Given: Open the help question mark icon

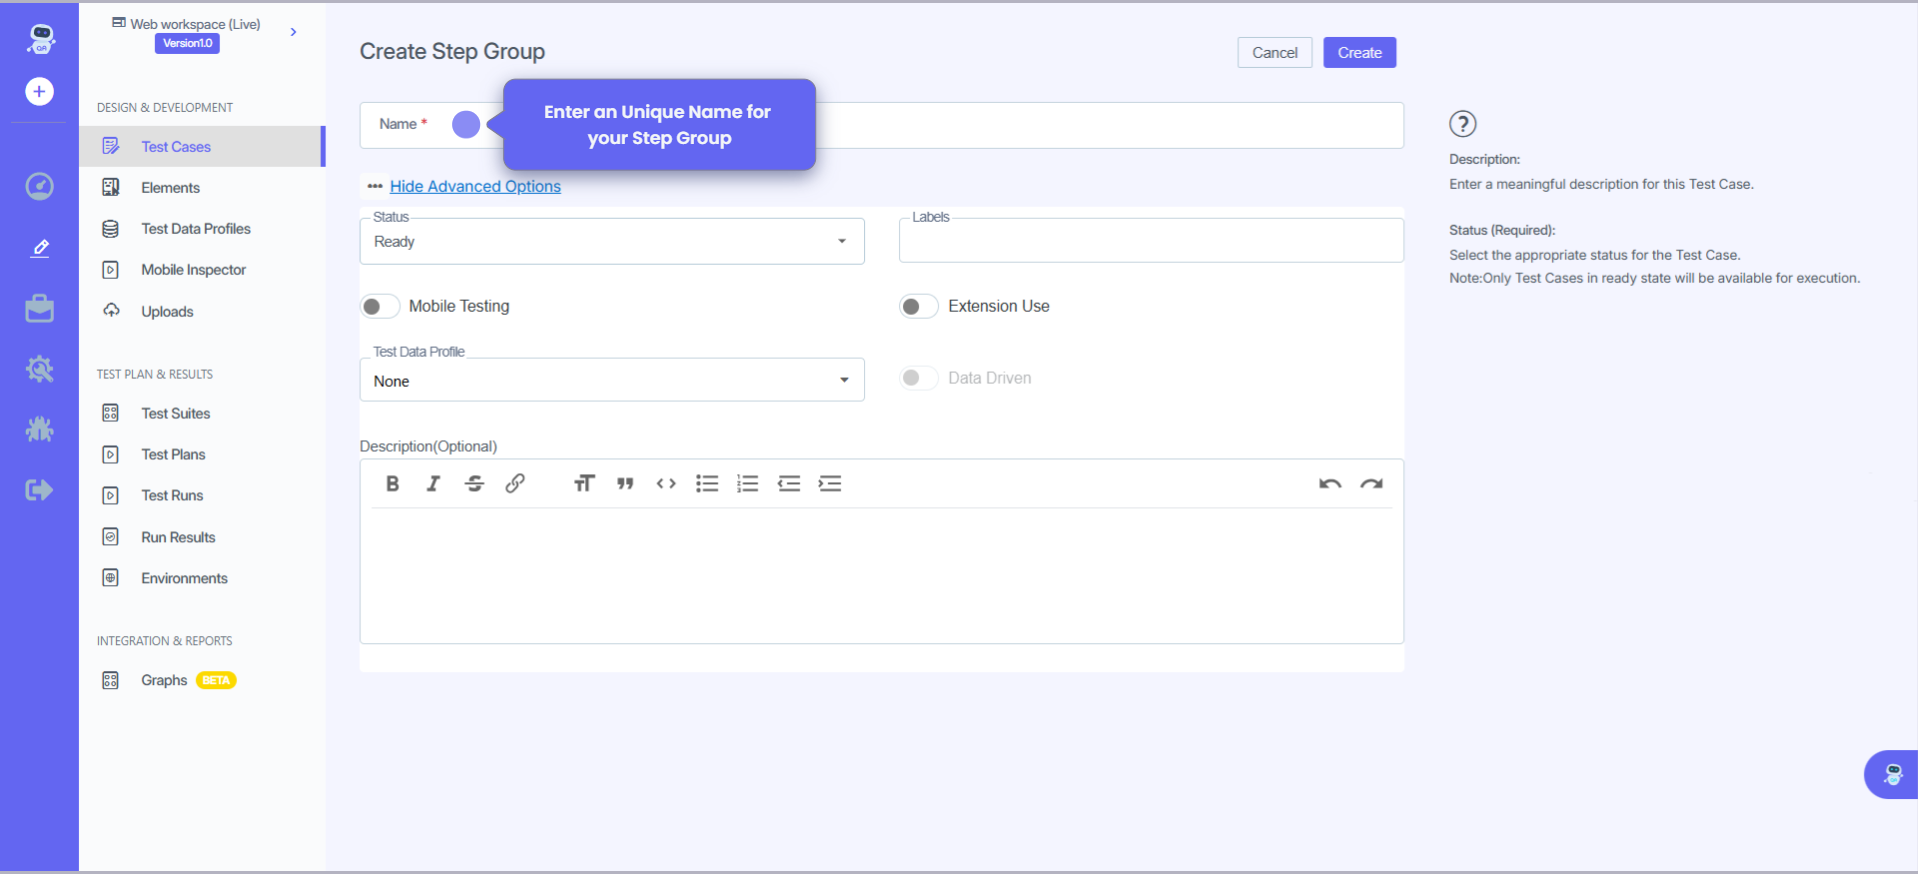Looking at the screenshot, I should tap(1462, 124).
